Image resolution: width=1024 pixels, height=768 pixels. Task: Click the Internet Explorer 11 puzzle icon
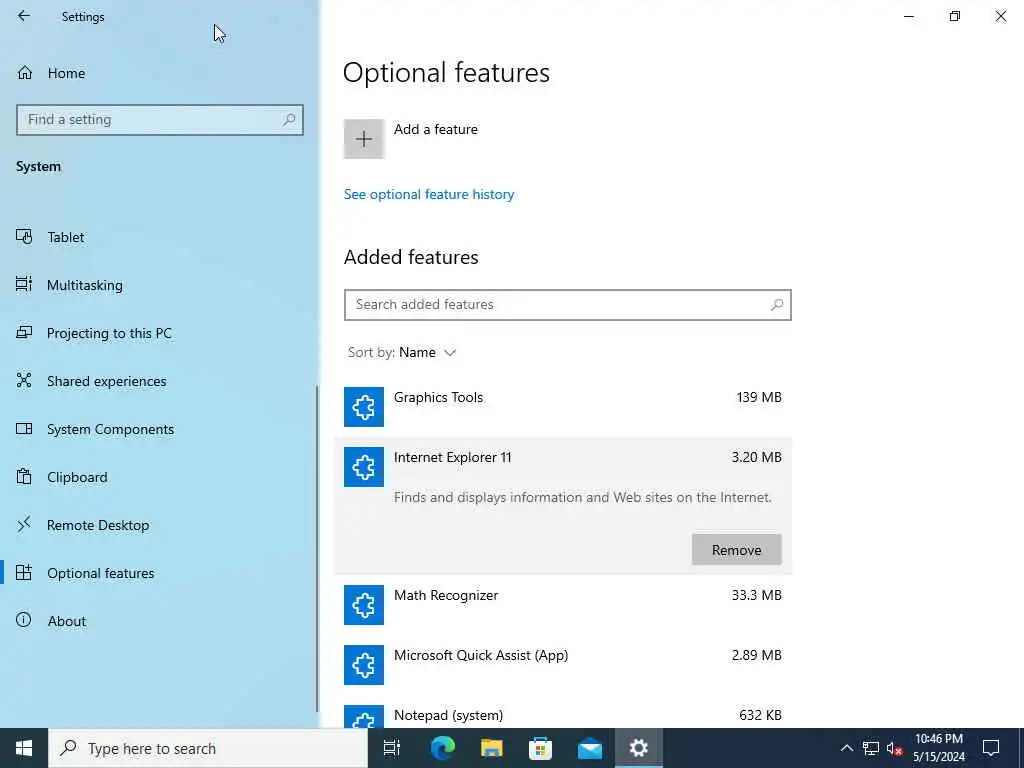(364, 467)
